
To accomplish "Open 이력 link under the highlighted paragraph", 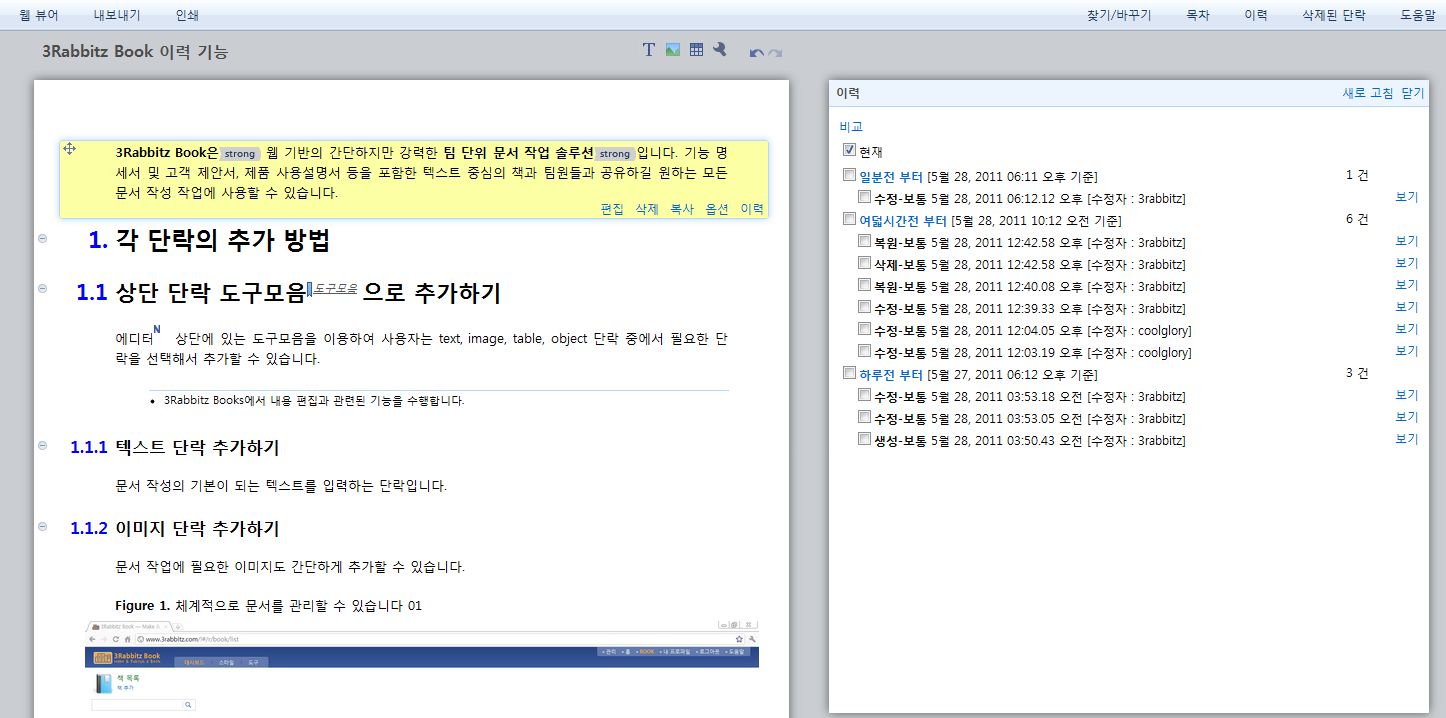I will 752,209.
